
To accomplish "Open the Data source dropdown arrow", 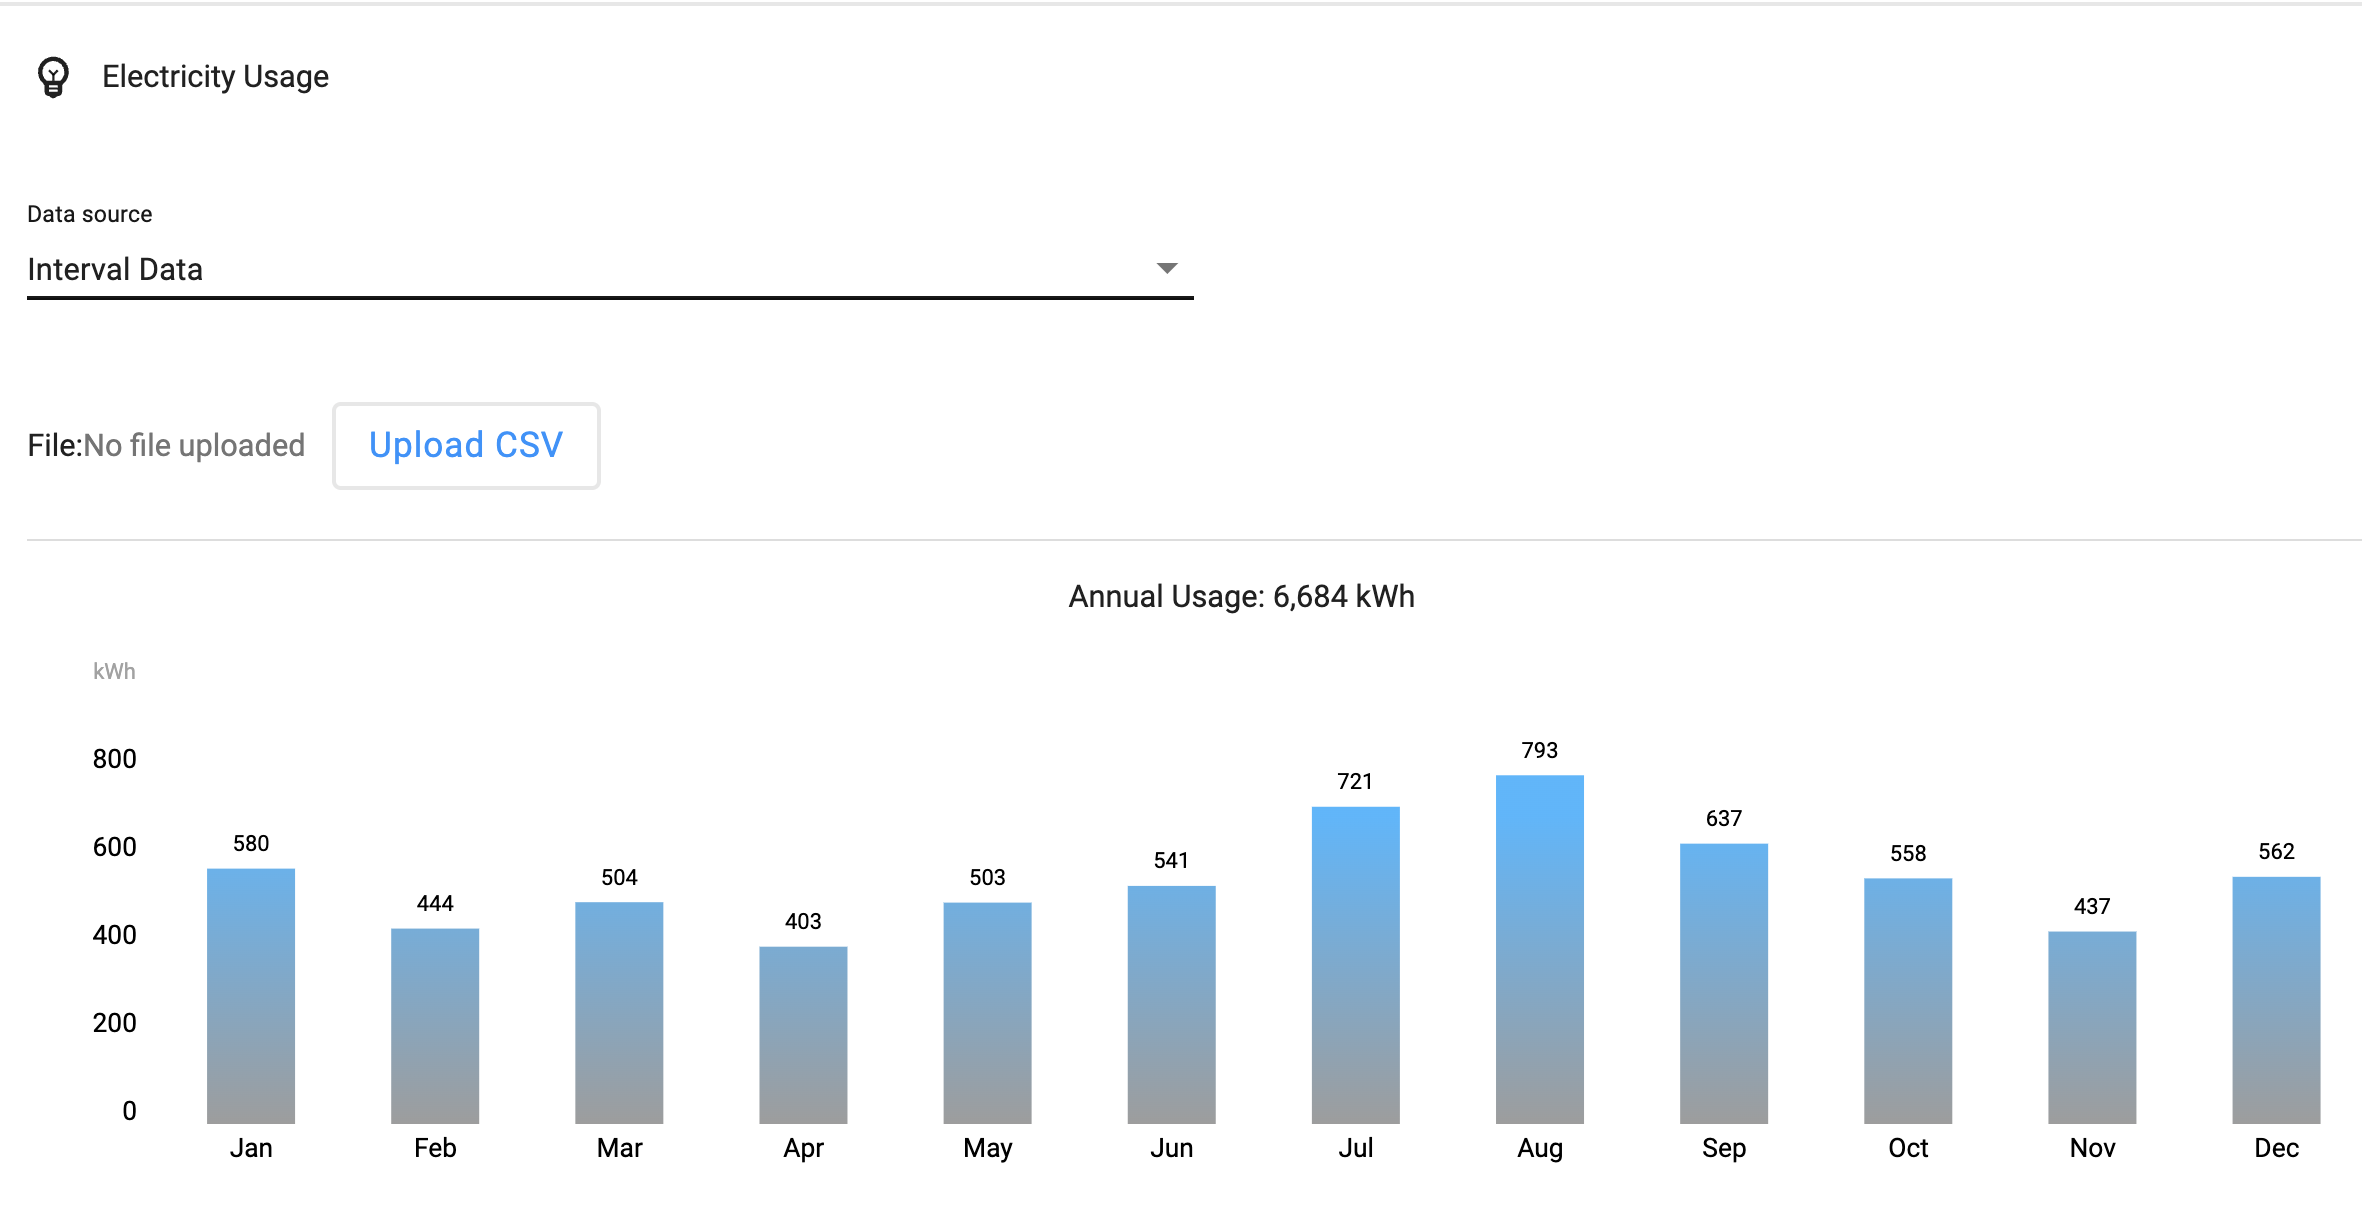I will [x=1166, y=268].
